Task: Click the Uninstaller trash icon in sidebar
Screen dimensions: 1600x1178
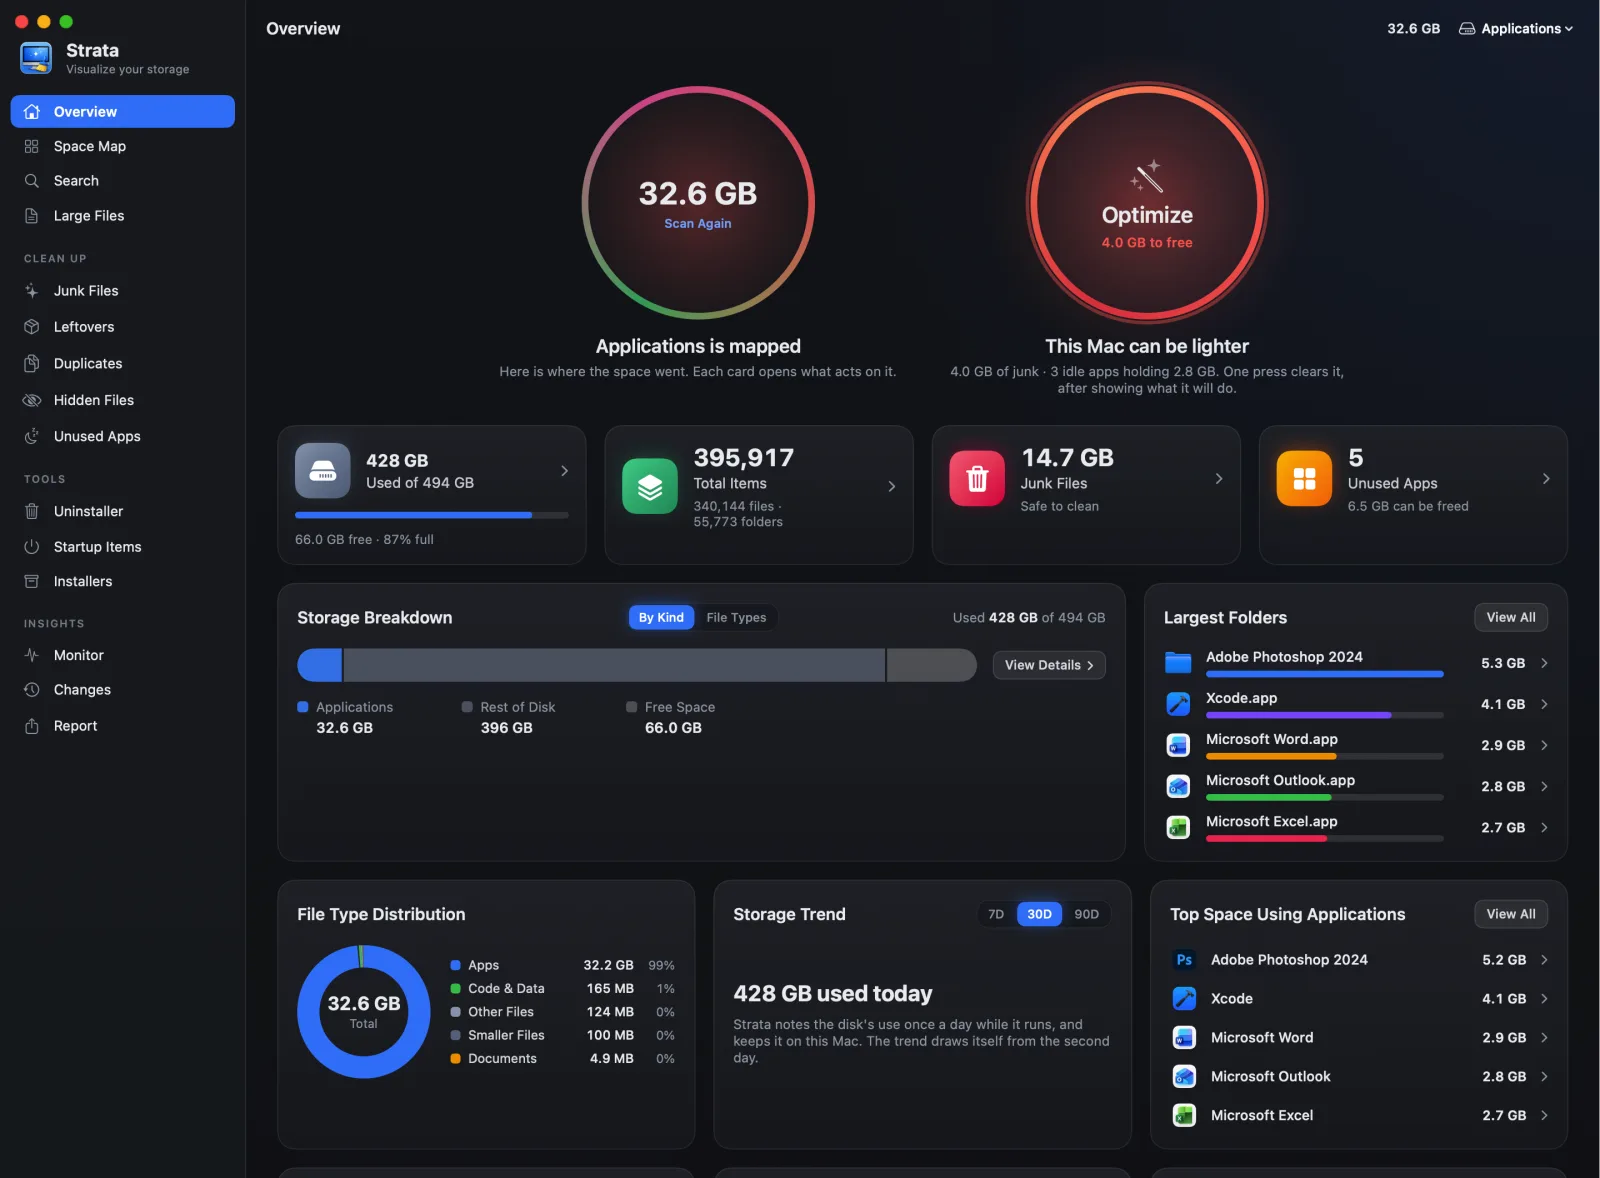Action: pos(32,511)
